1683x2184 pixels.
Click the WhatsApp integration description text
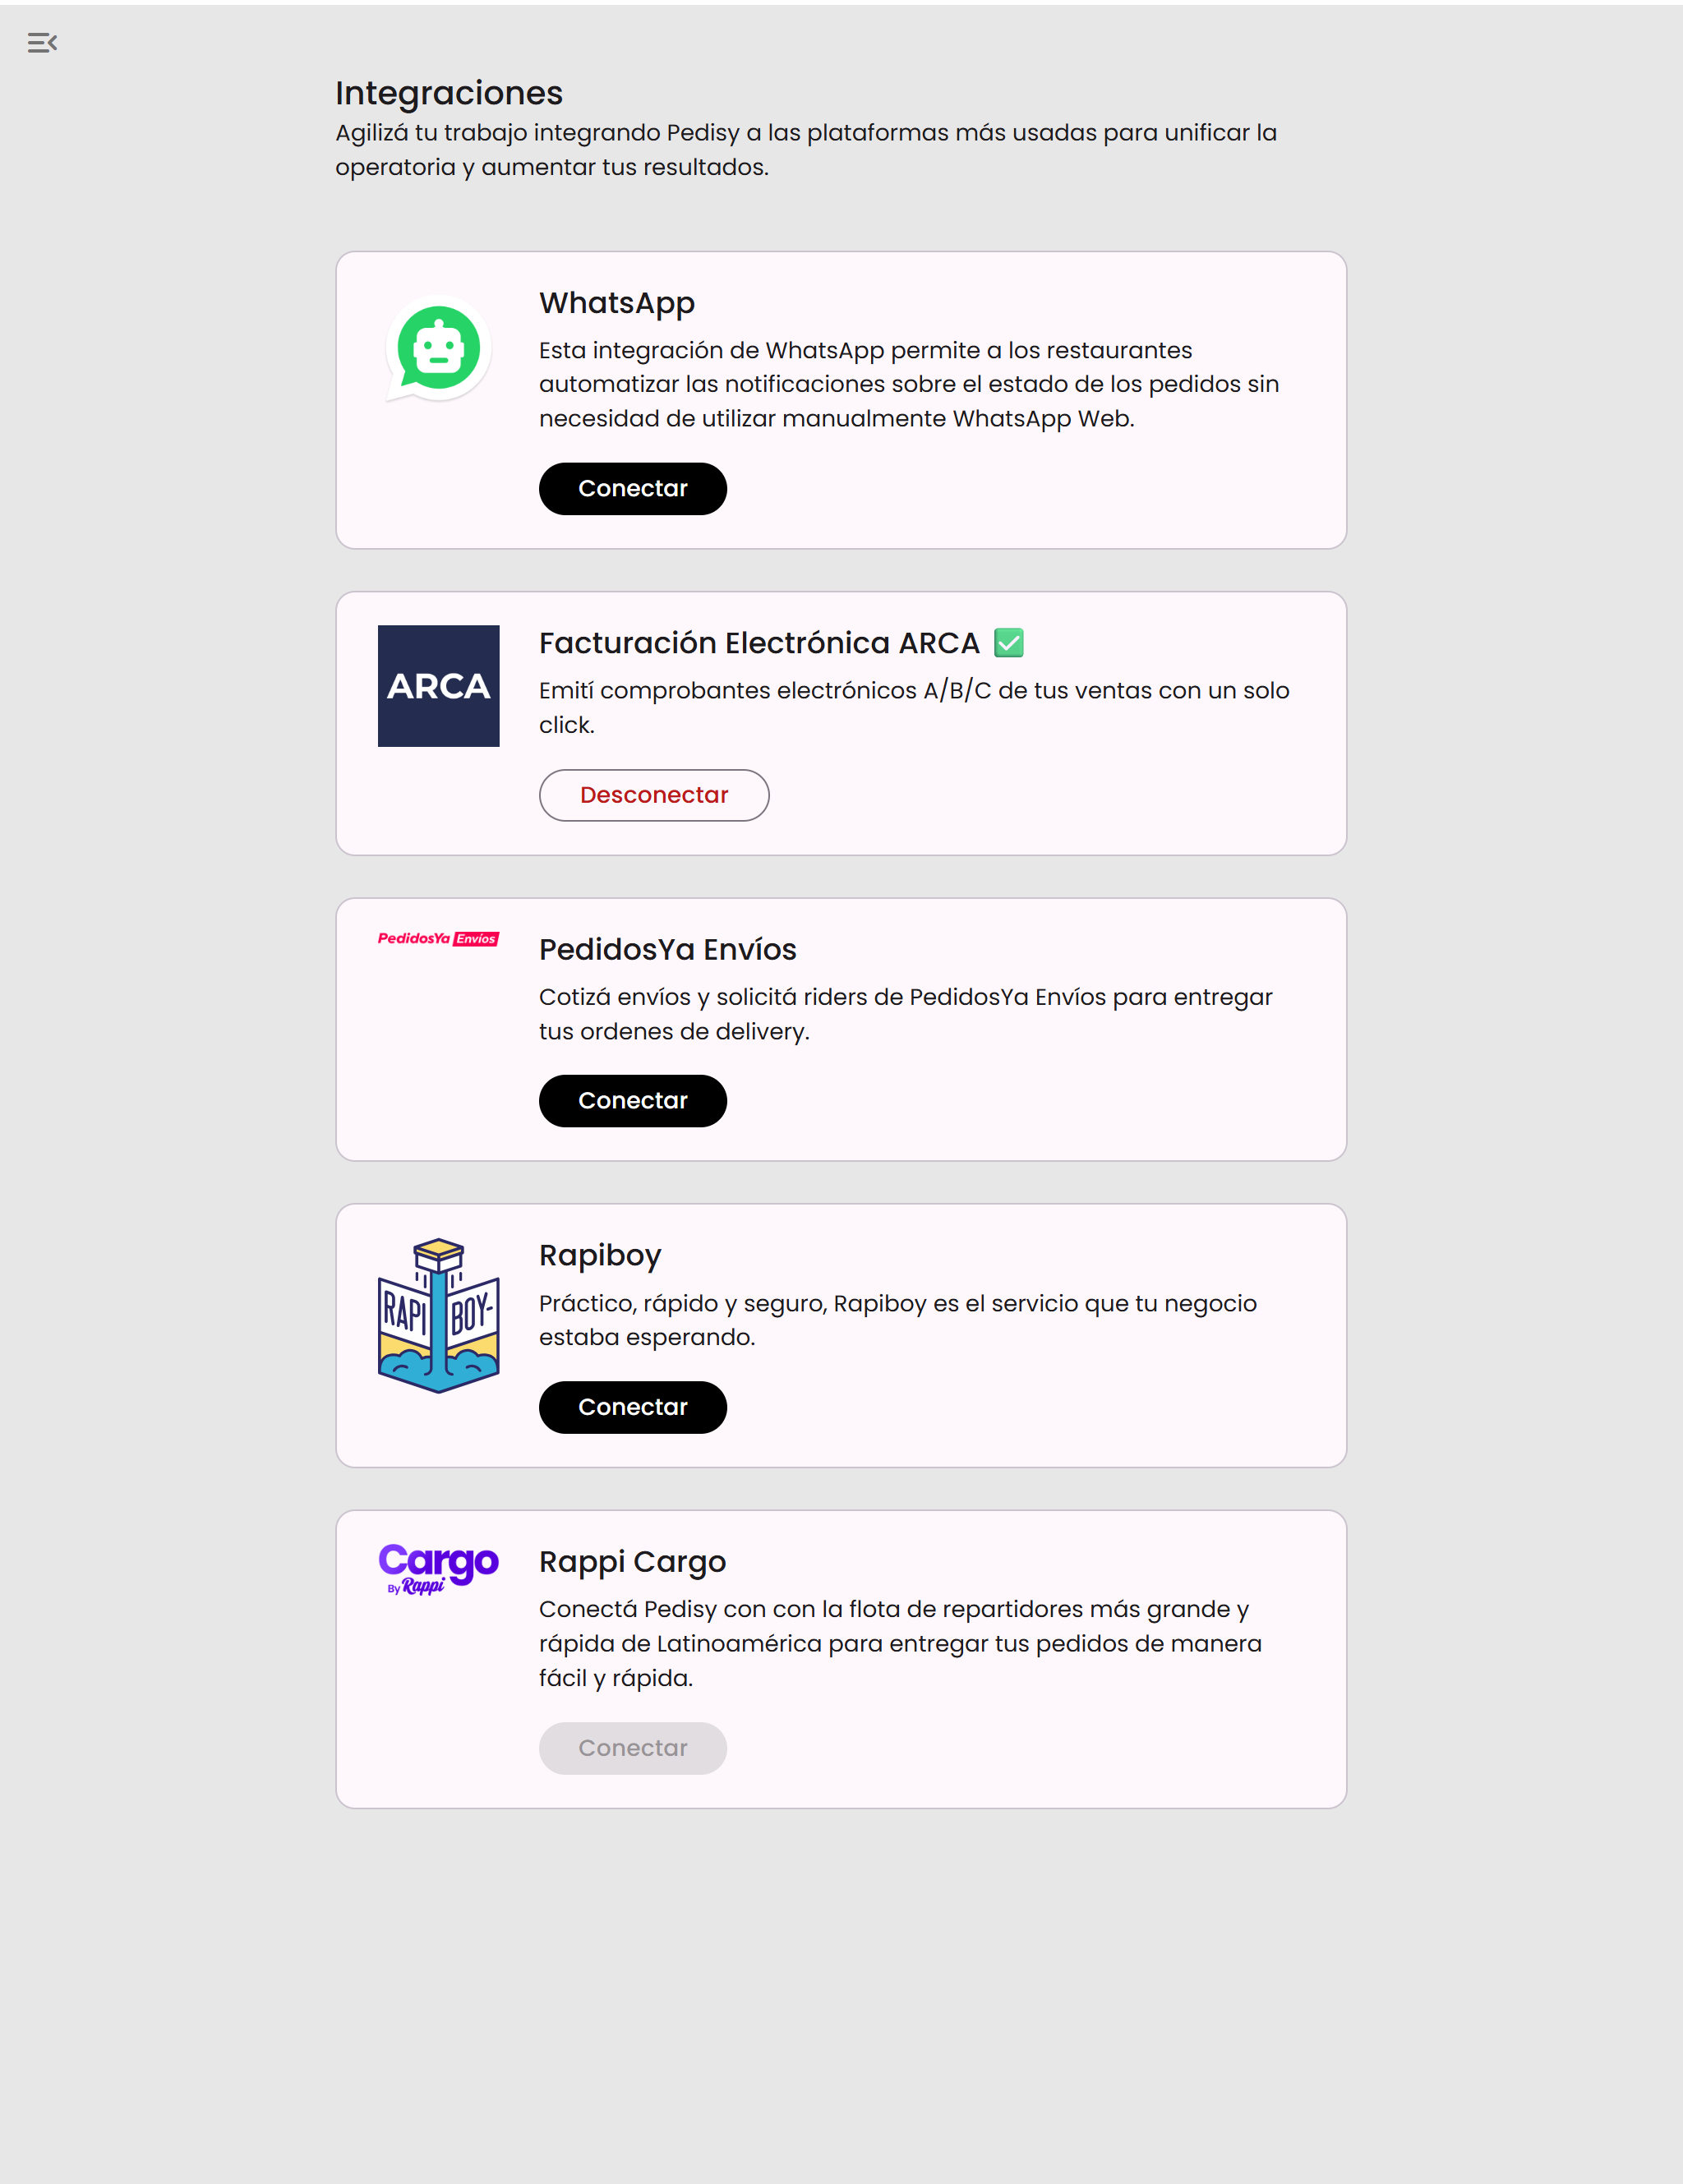point(908,384)
